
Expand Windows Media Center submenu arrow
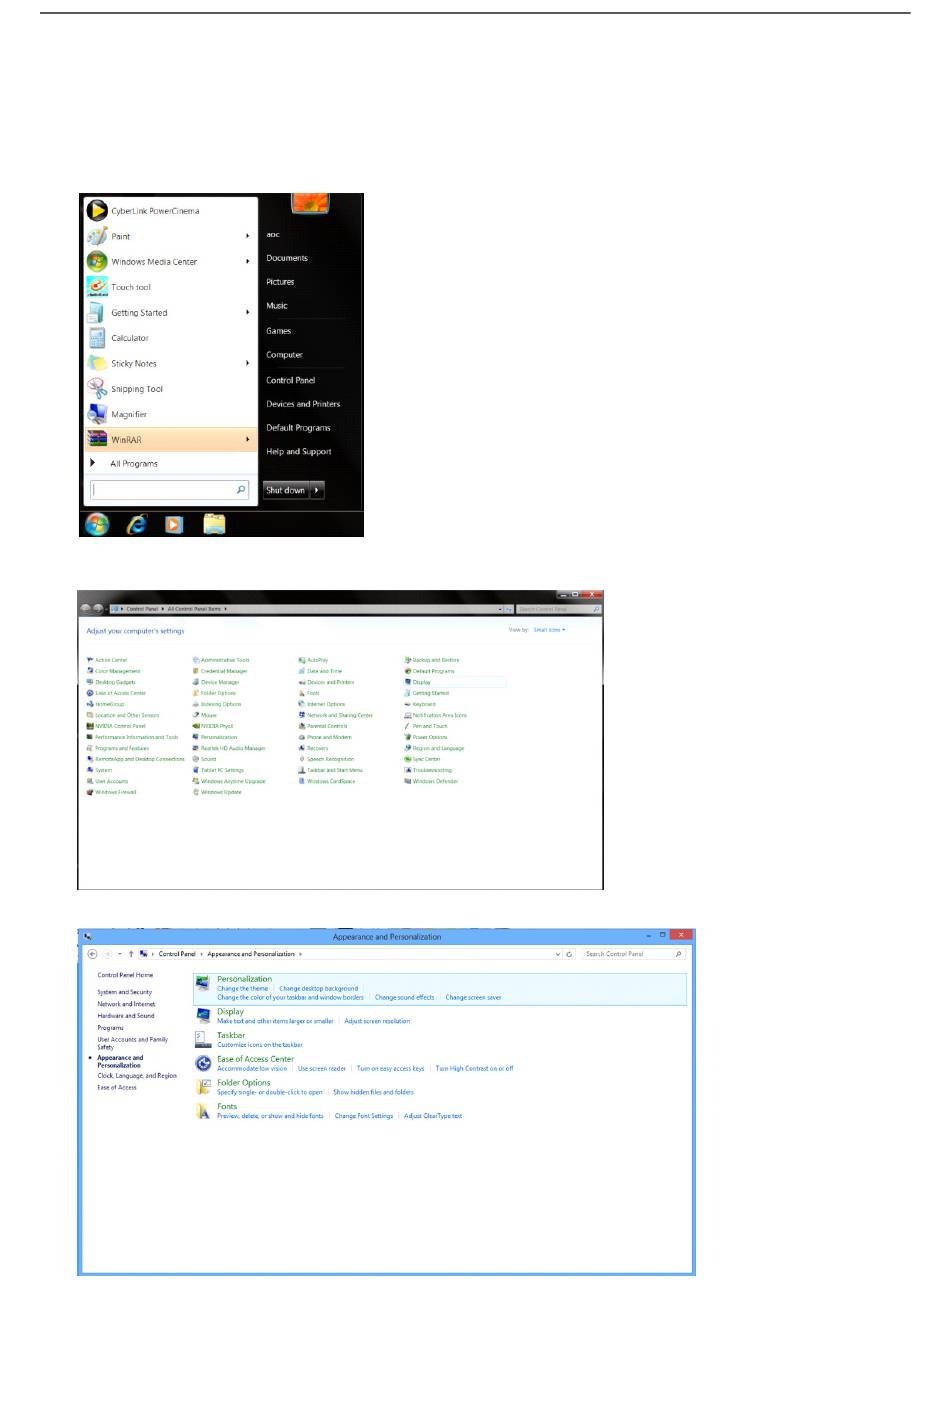click(247, 261)
